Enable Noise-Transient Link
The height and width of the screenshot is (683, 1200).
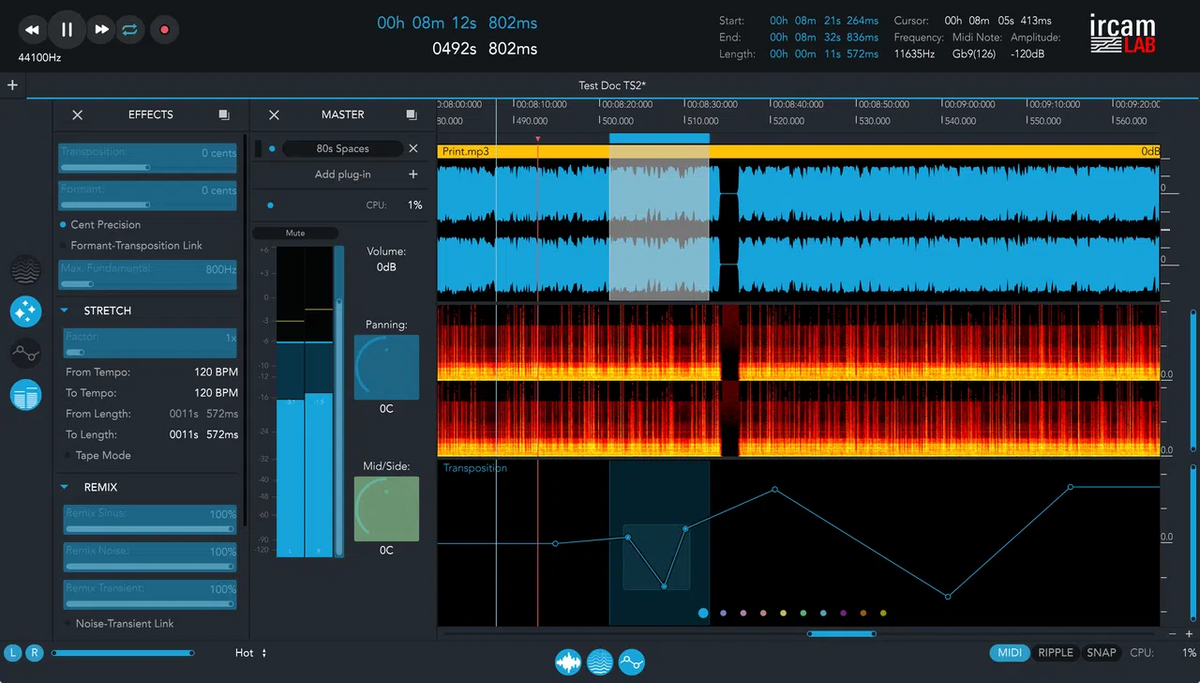pos(68,623)
